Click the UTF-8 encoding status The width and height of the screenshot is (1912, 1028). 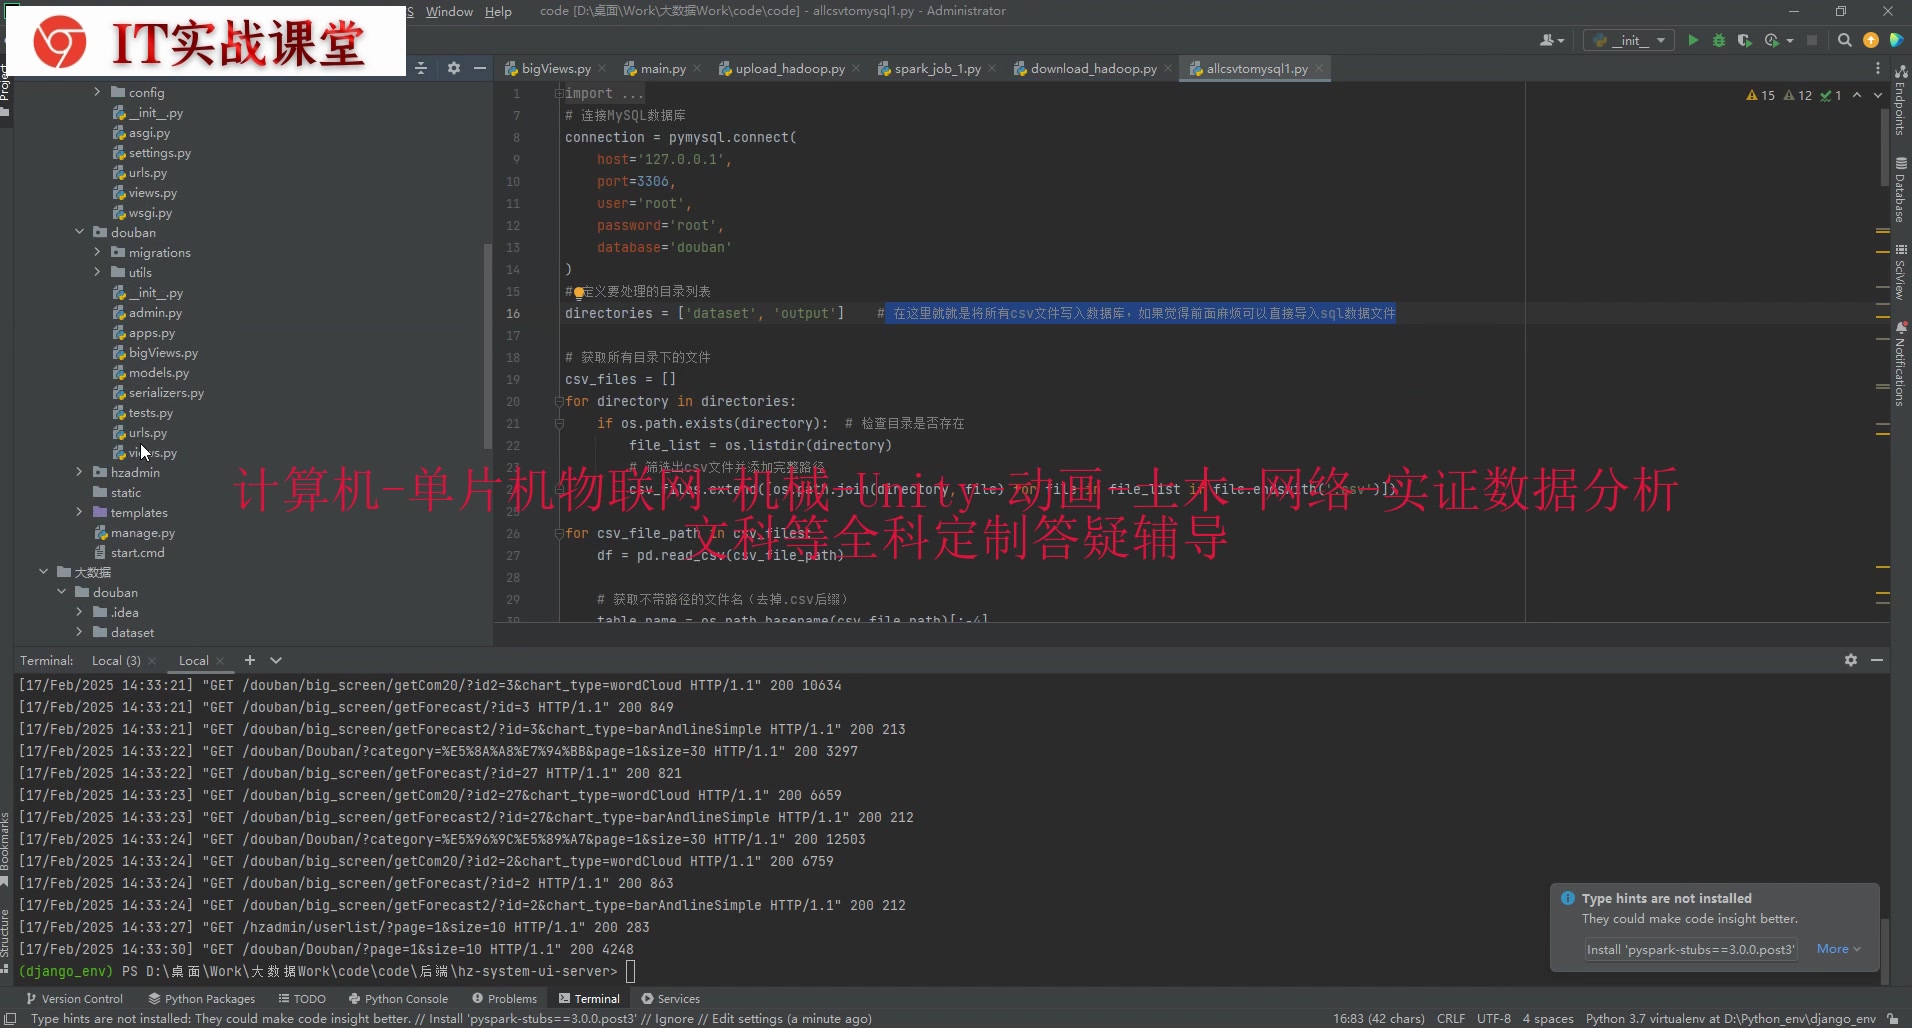1493,1018
